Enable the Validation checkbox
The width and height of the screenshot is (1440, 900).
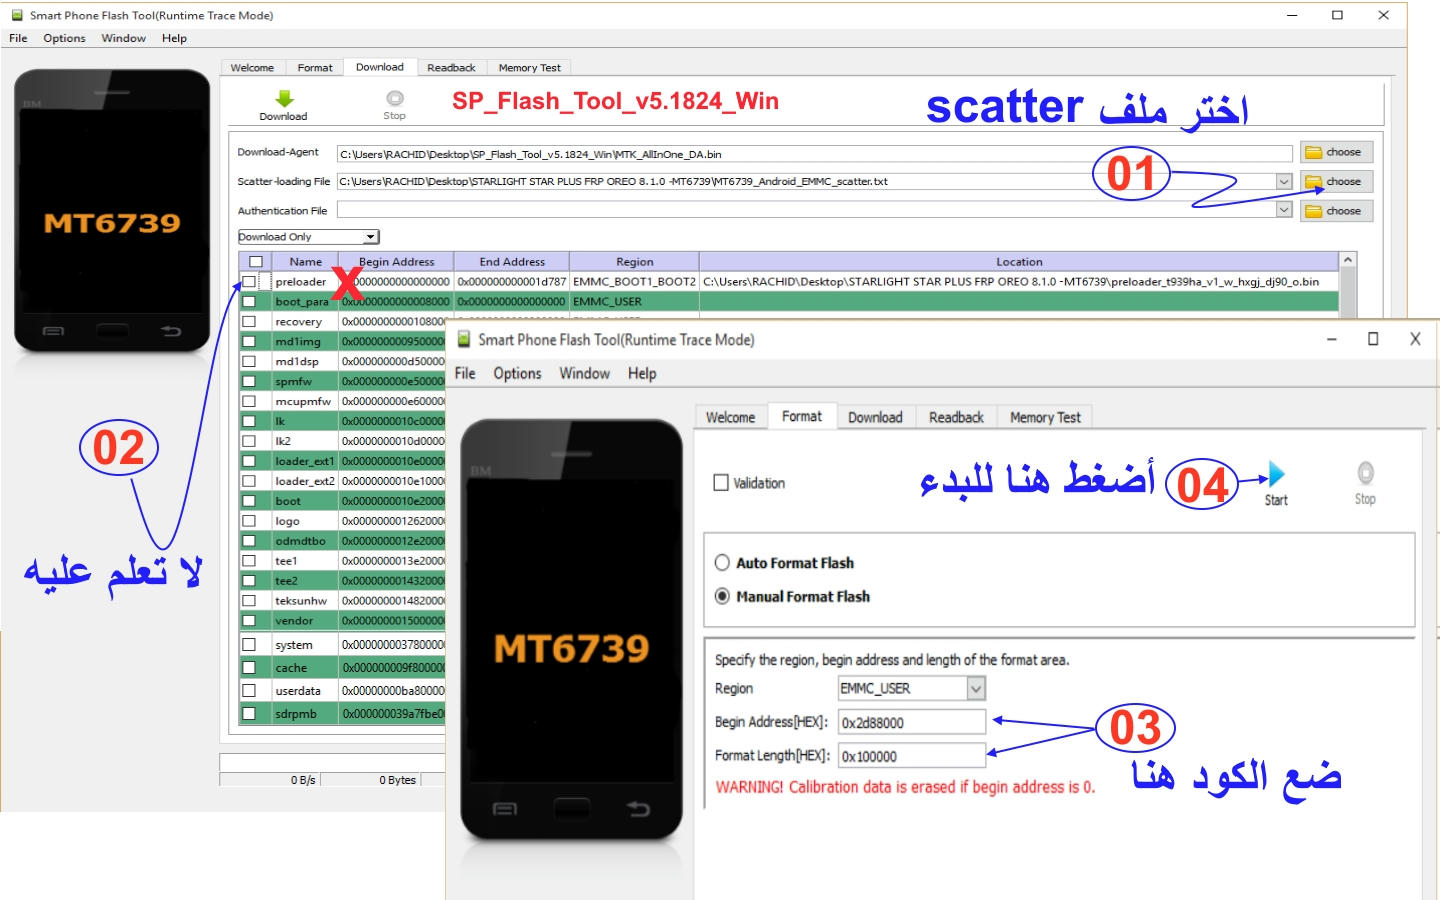721,483
